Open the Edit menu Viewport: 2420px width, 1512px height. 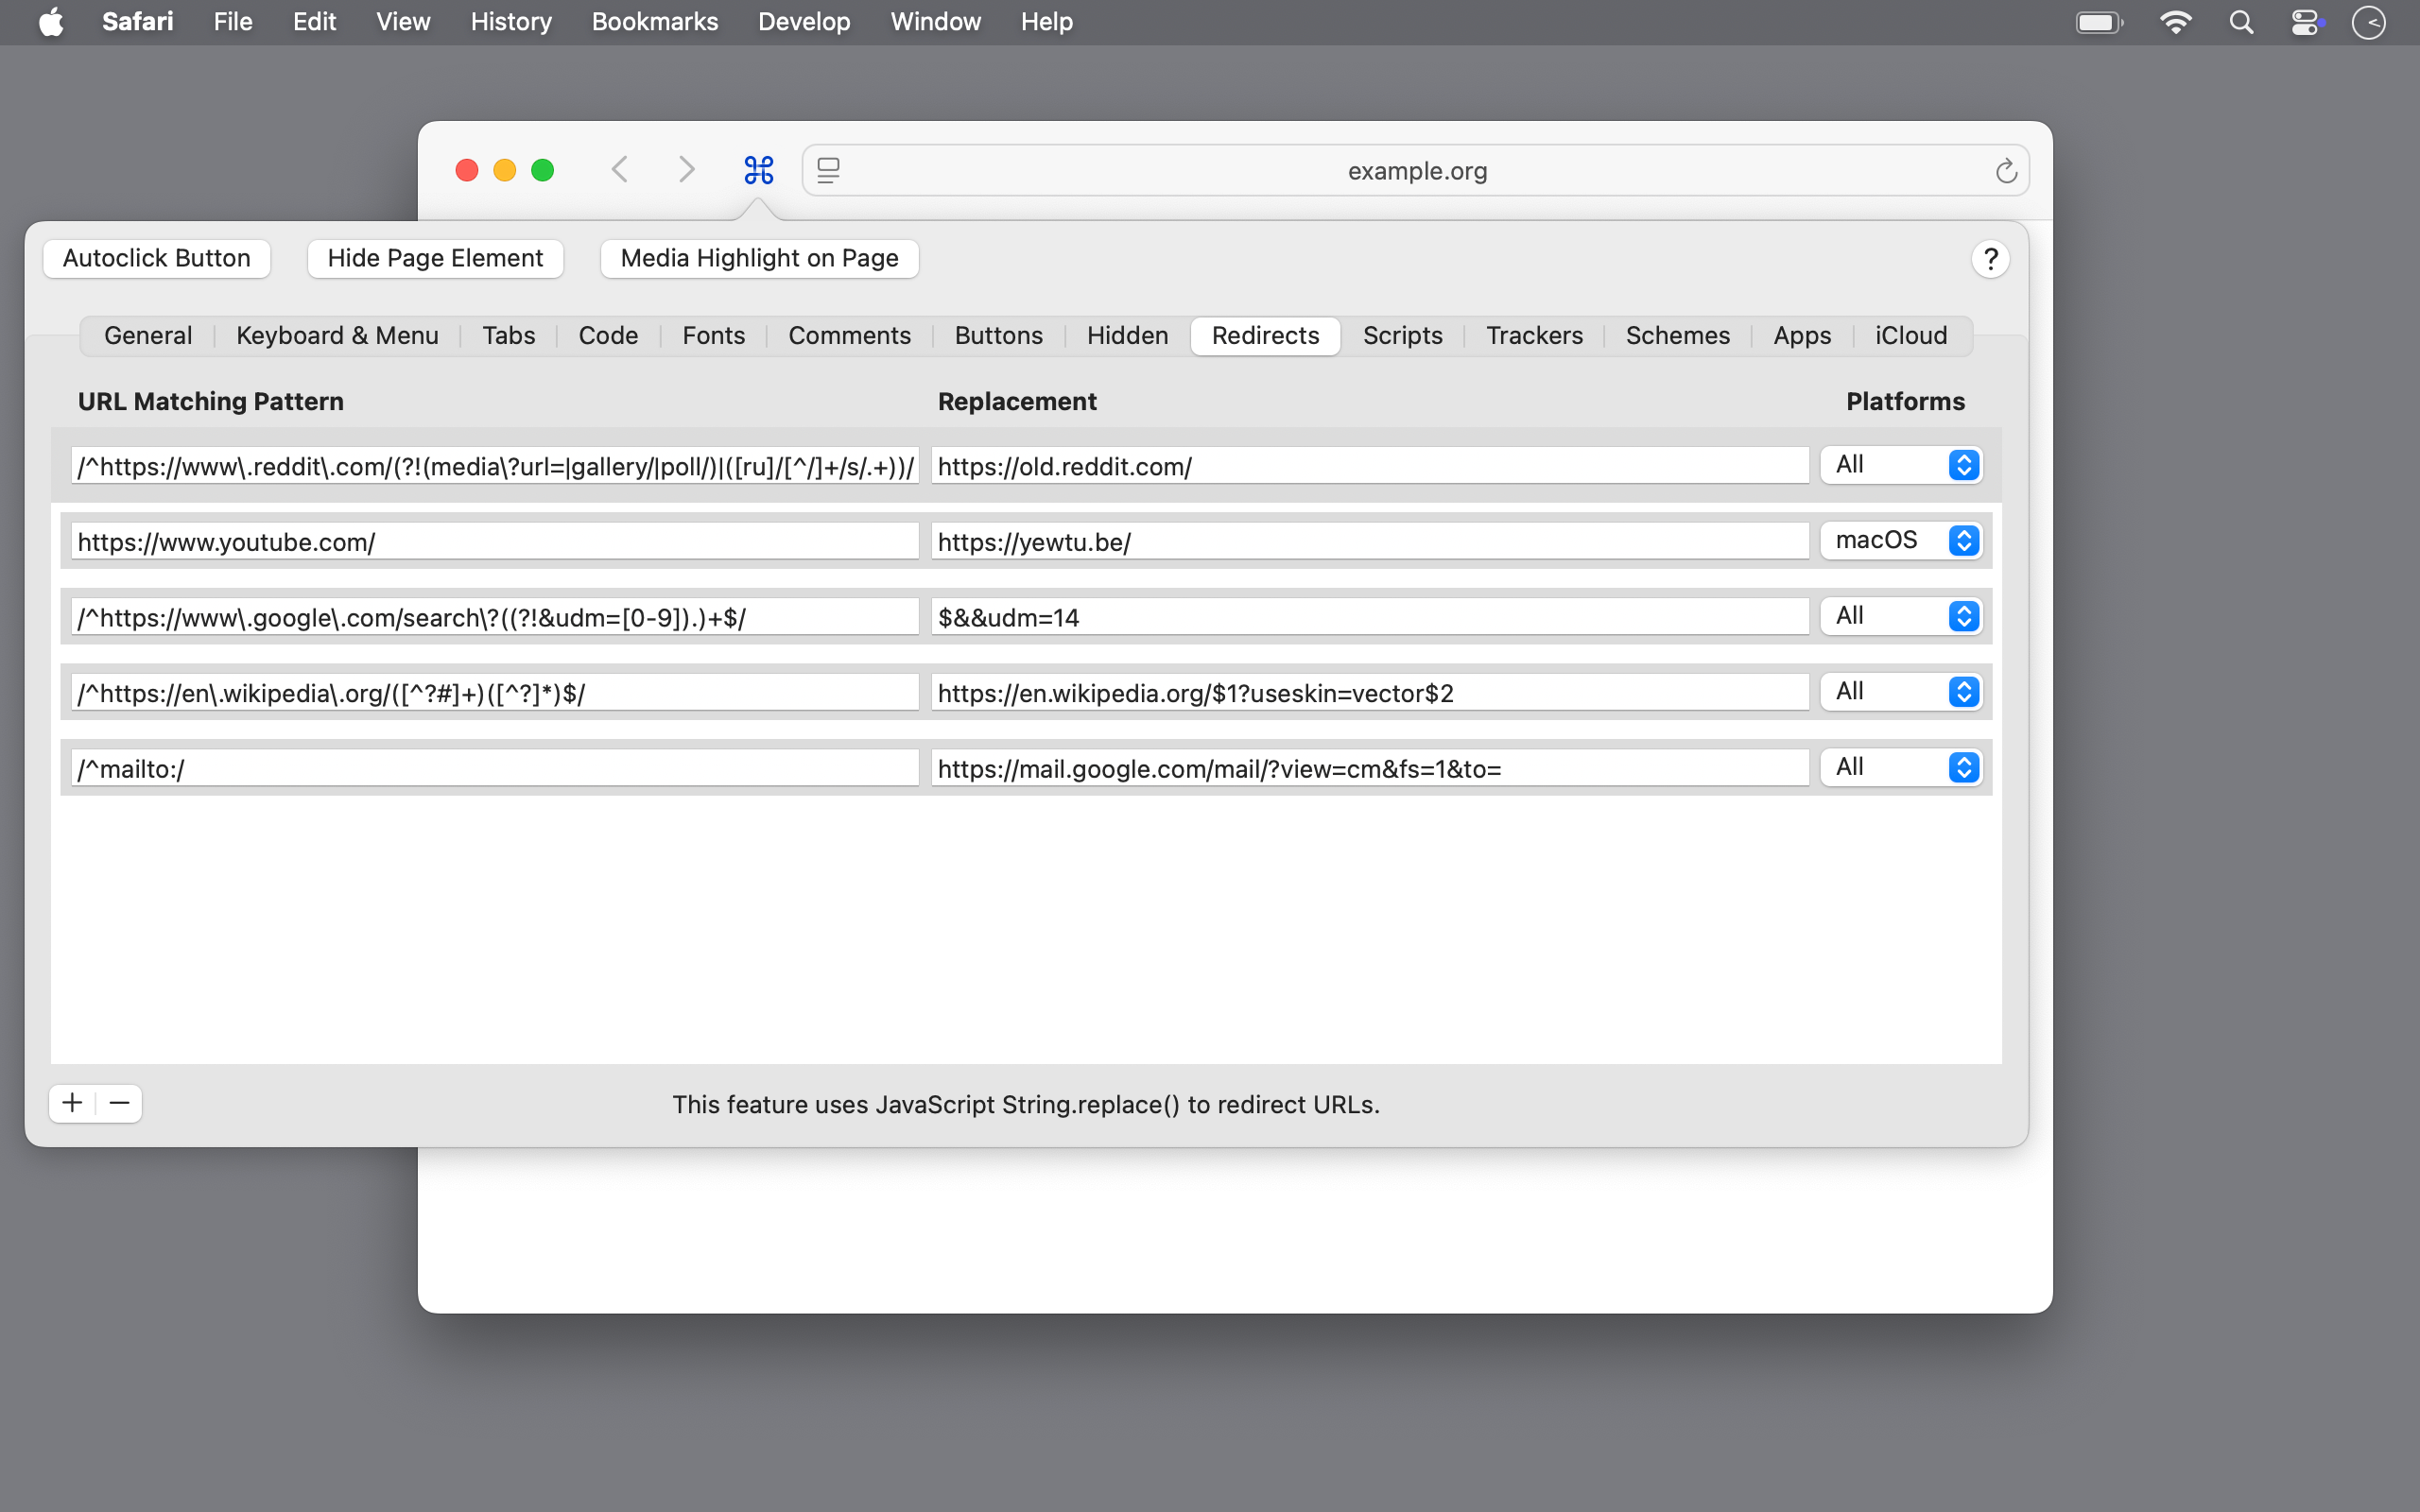314,22
